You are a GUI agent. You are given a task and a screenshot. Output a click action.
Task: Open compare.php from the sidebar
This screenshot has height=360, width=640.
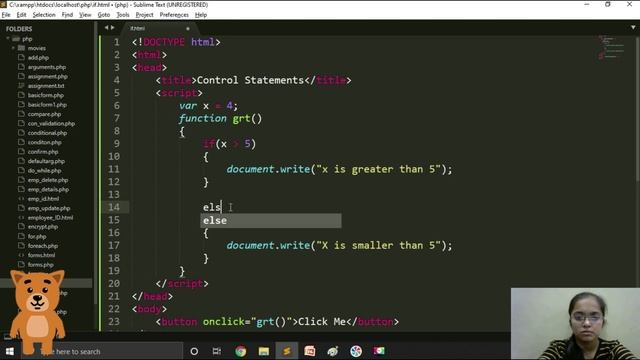click(x=44, y=114)
